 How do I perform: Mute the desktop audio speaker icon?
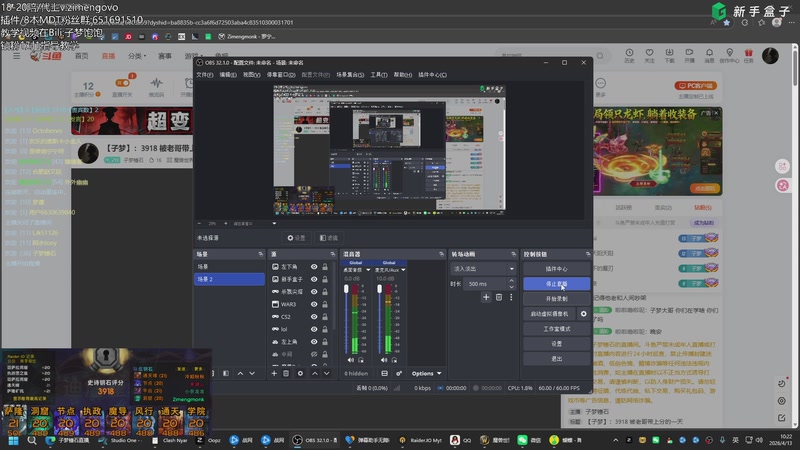tap(351, 360)
